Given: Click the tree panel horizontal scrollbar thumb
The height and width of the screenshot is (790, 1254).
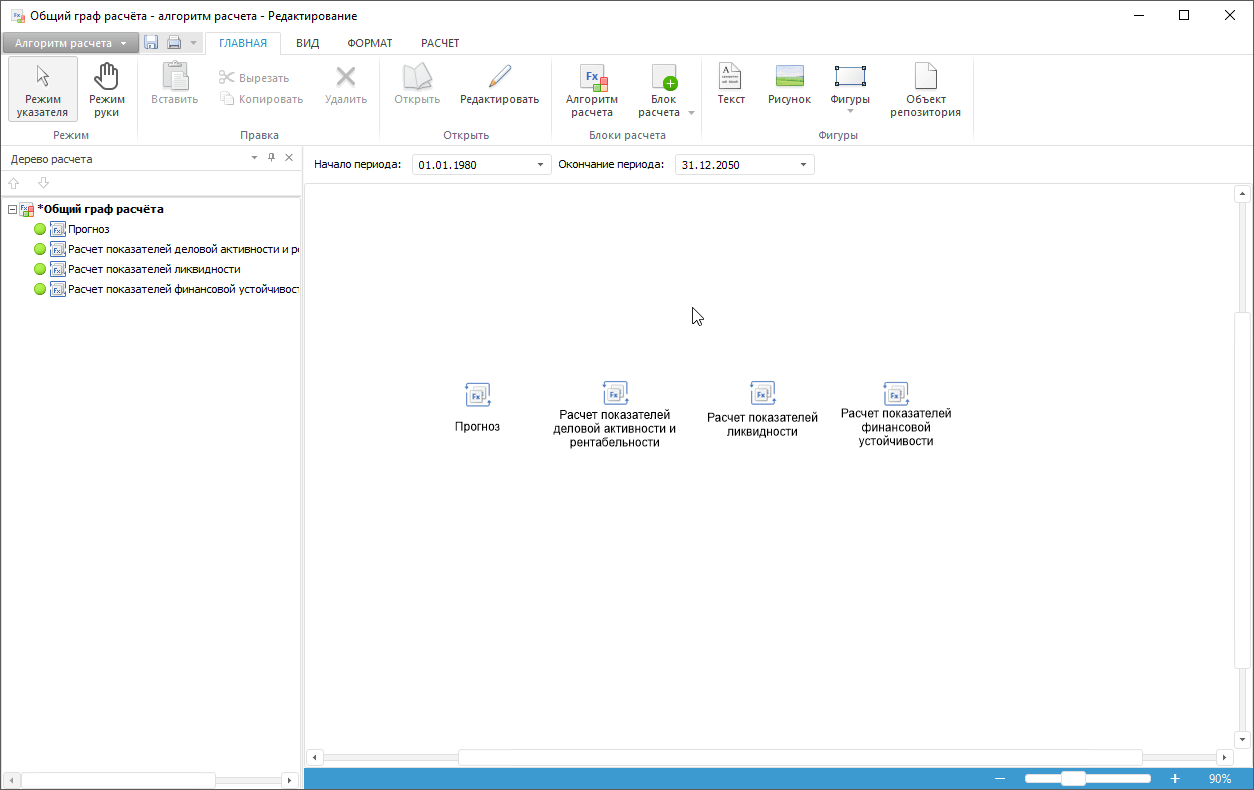Looking at the screenshot, I should [118, 780].
